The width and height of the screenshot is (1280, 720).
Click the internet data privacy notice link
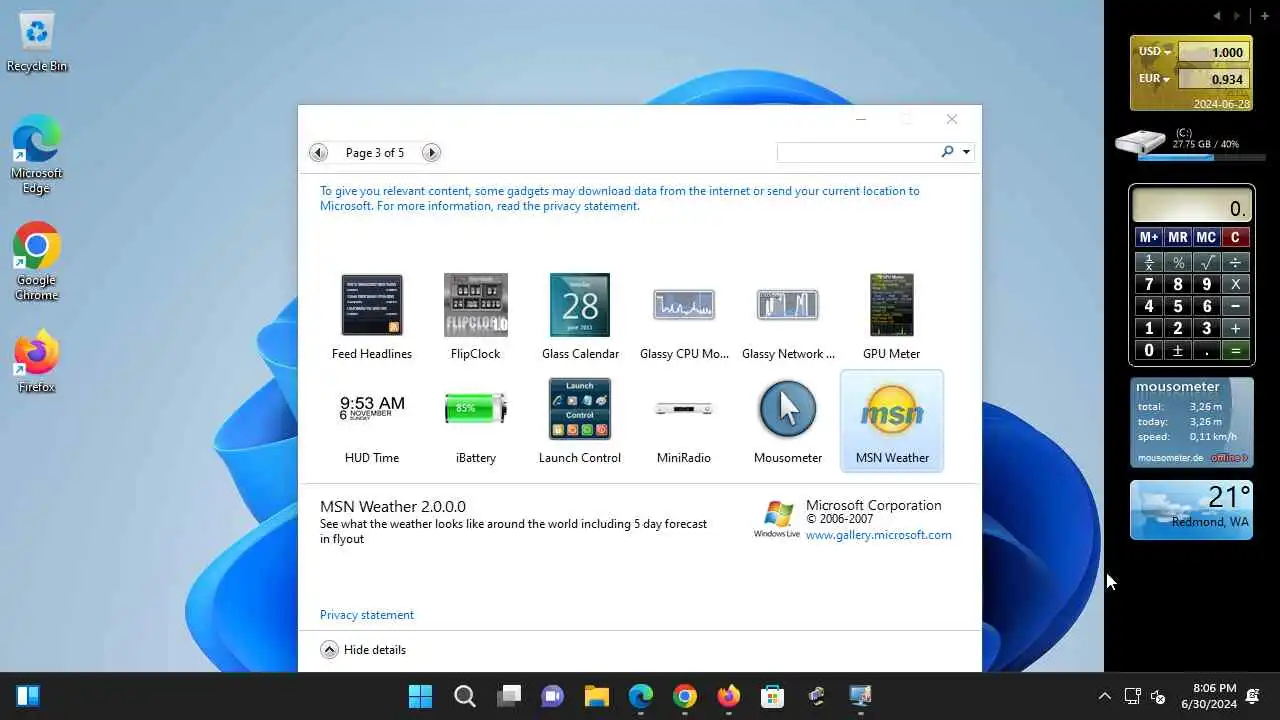tap(619, 198)
